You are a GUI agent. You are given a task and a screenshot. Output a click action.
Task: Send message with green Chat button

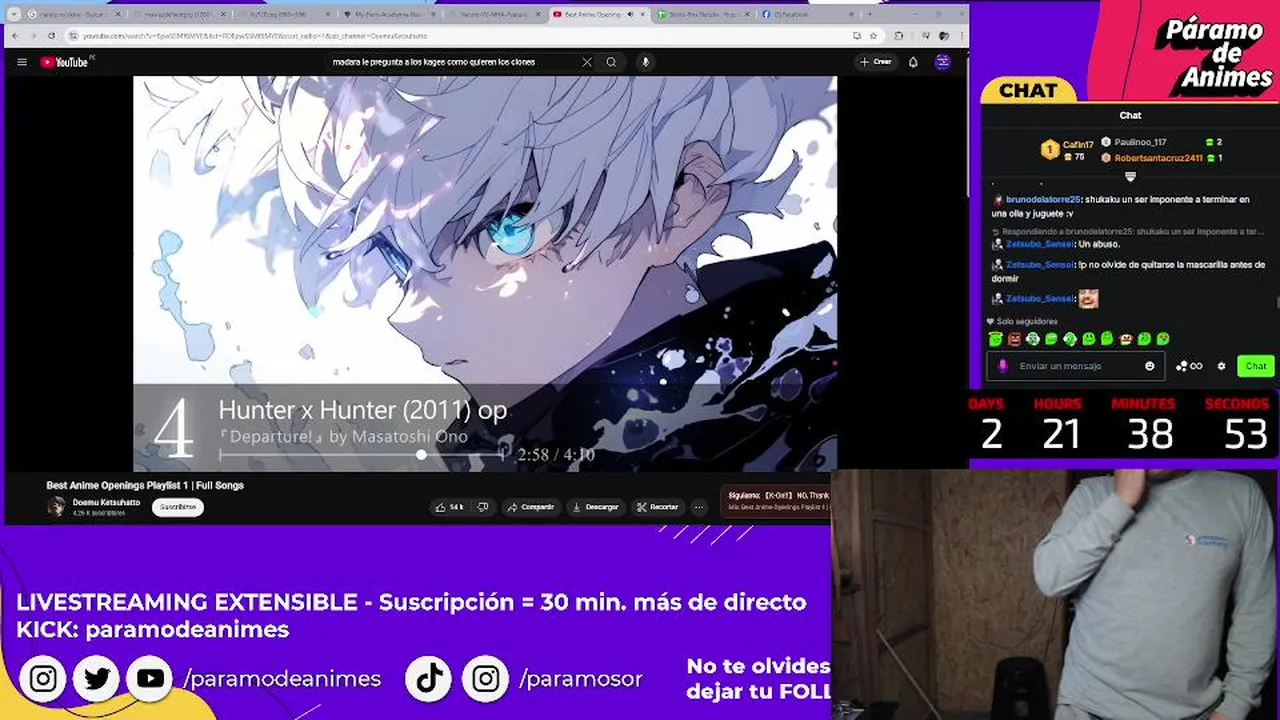tap(1256, 366)
